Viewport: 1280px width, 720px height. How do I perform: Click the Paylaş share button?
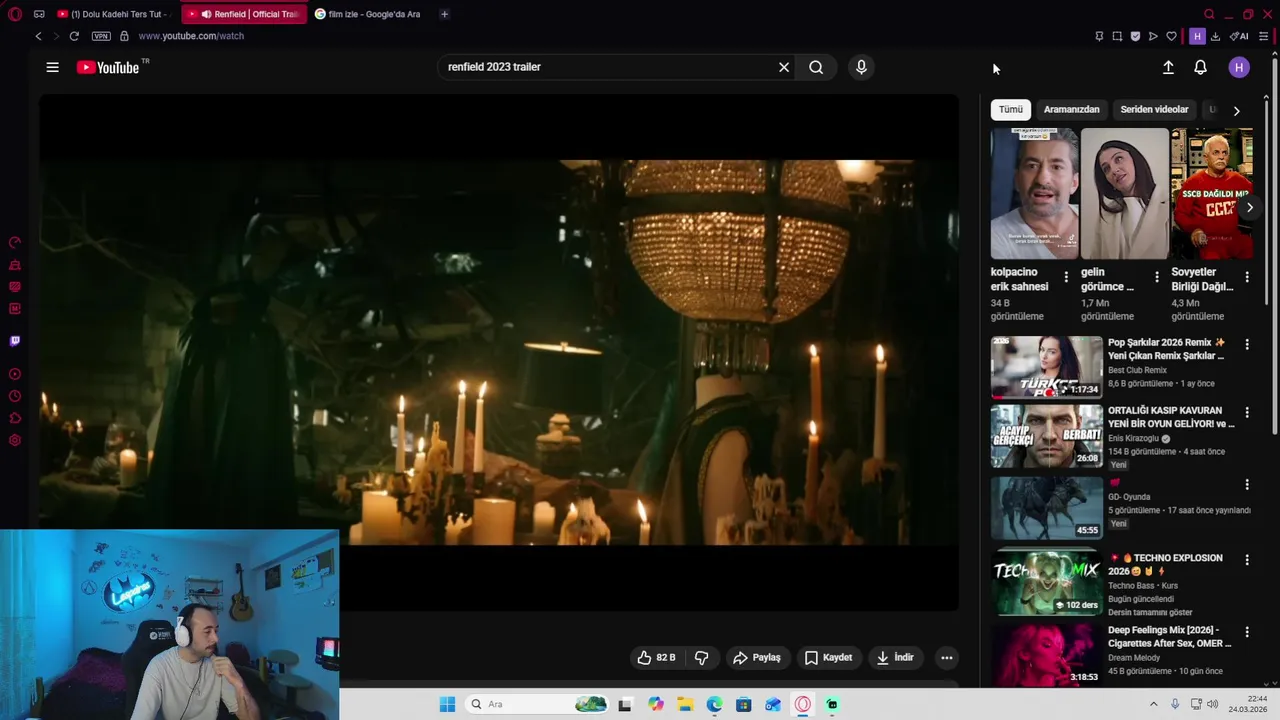pos(757,657)
